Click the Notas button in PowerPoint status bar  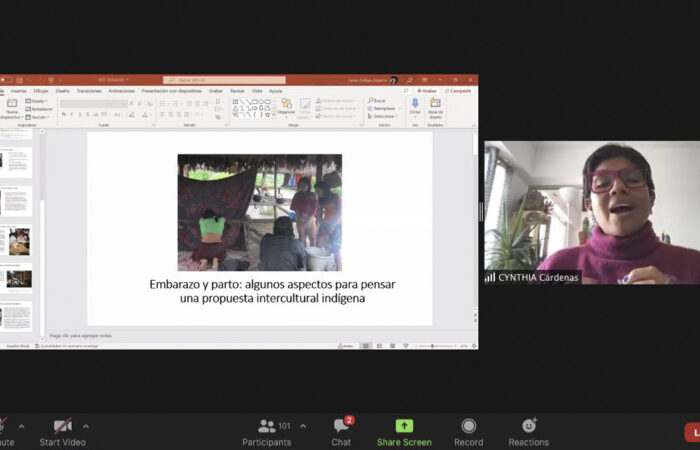click(346, 346)
